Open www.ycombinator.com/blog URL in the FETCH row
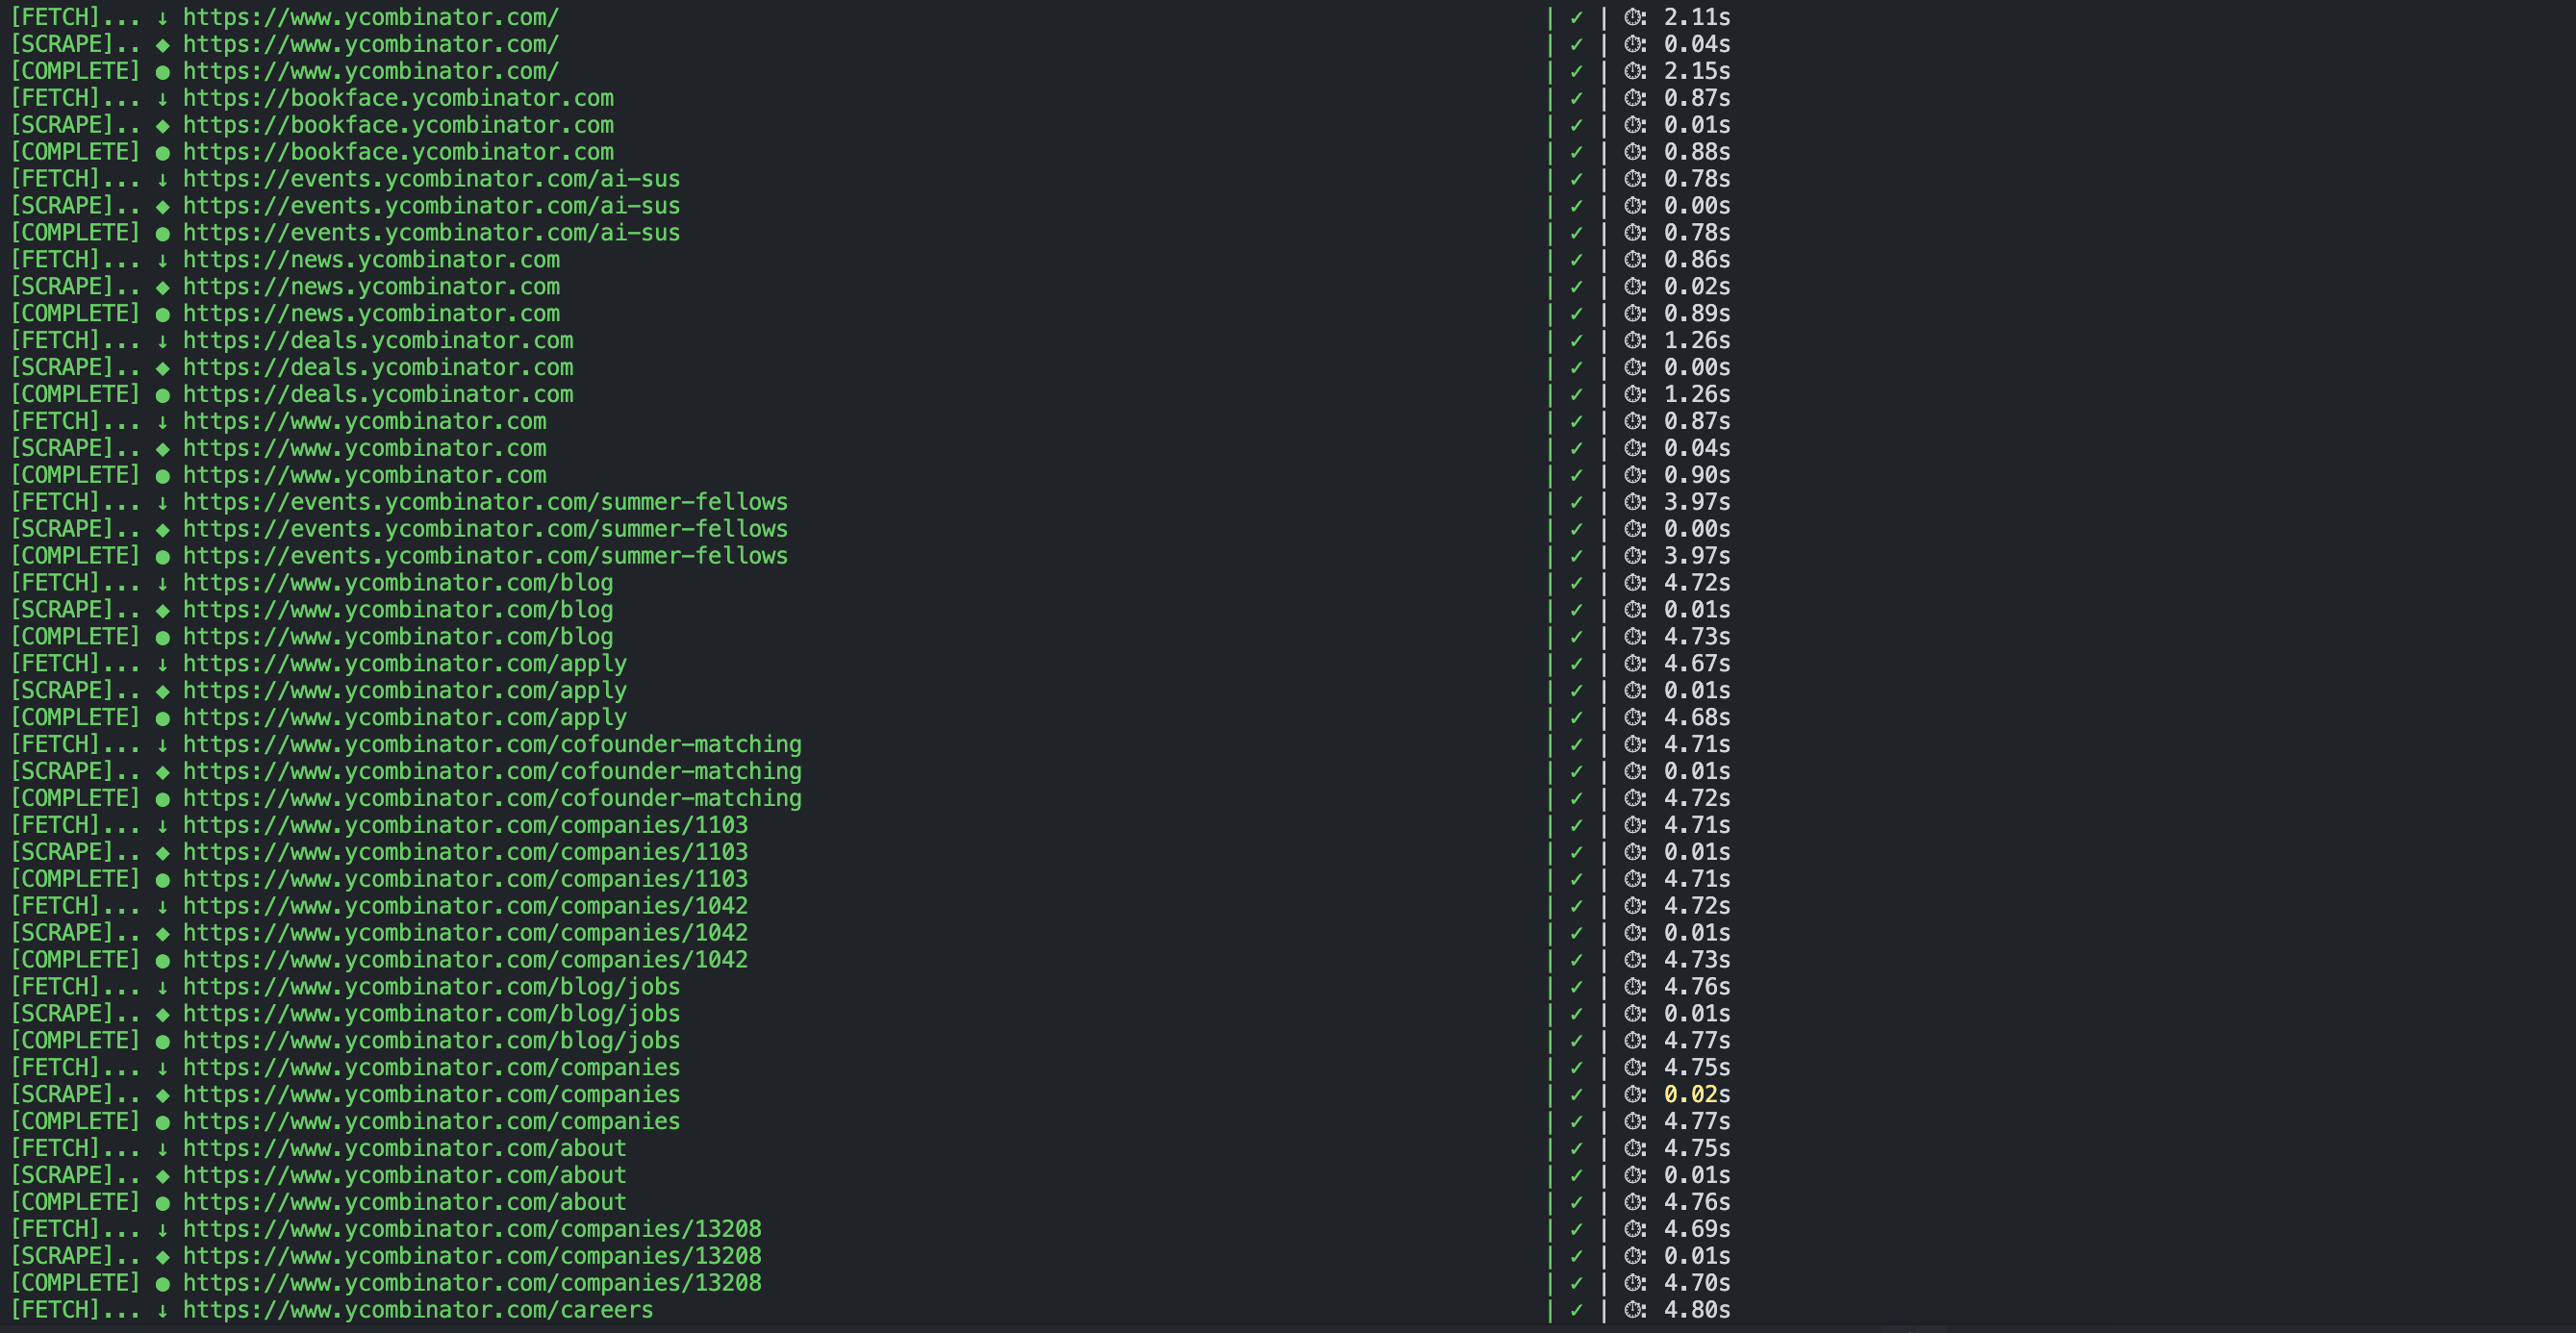 (x=398, y=584)
